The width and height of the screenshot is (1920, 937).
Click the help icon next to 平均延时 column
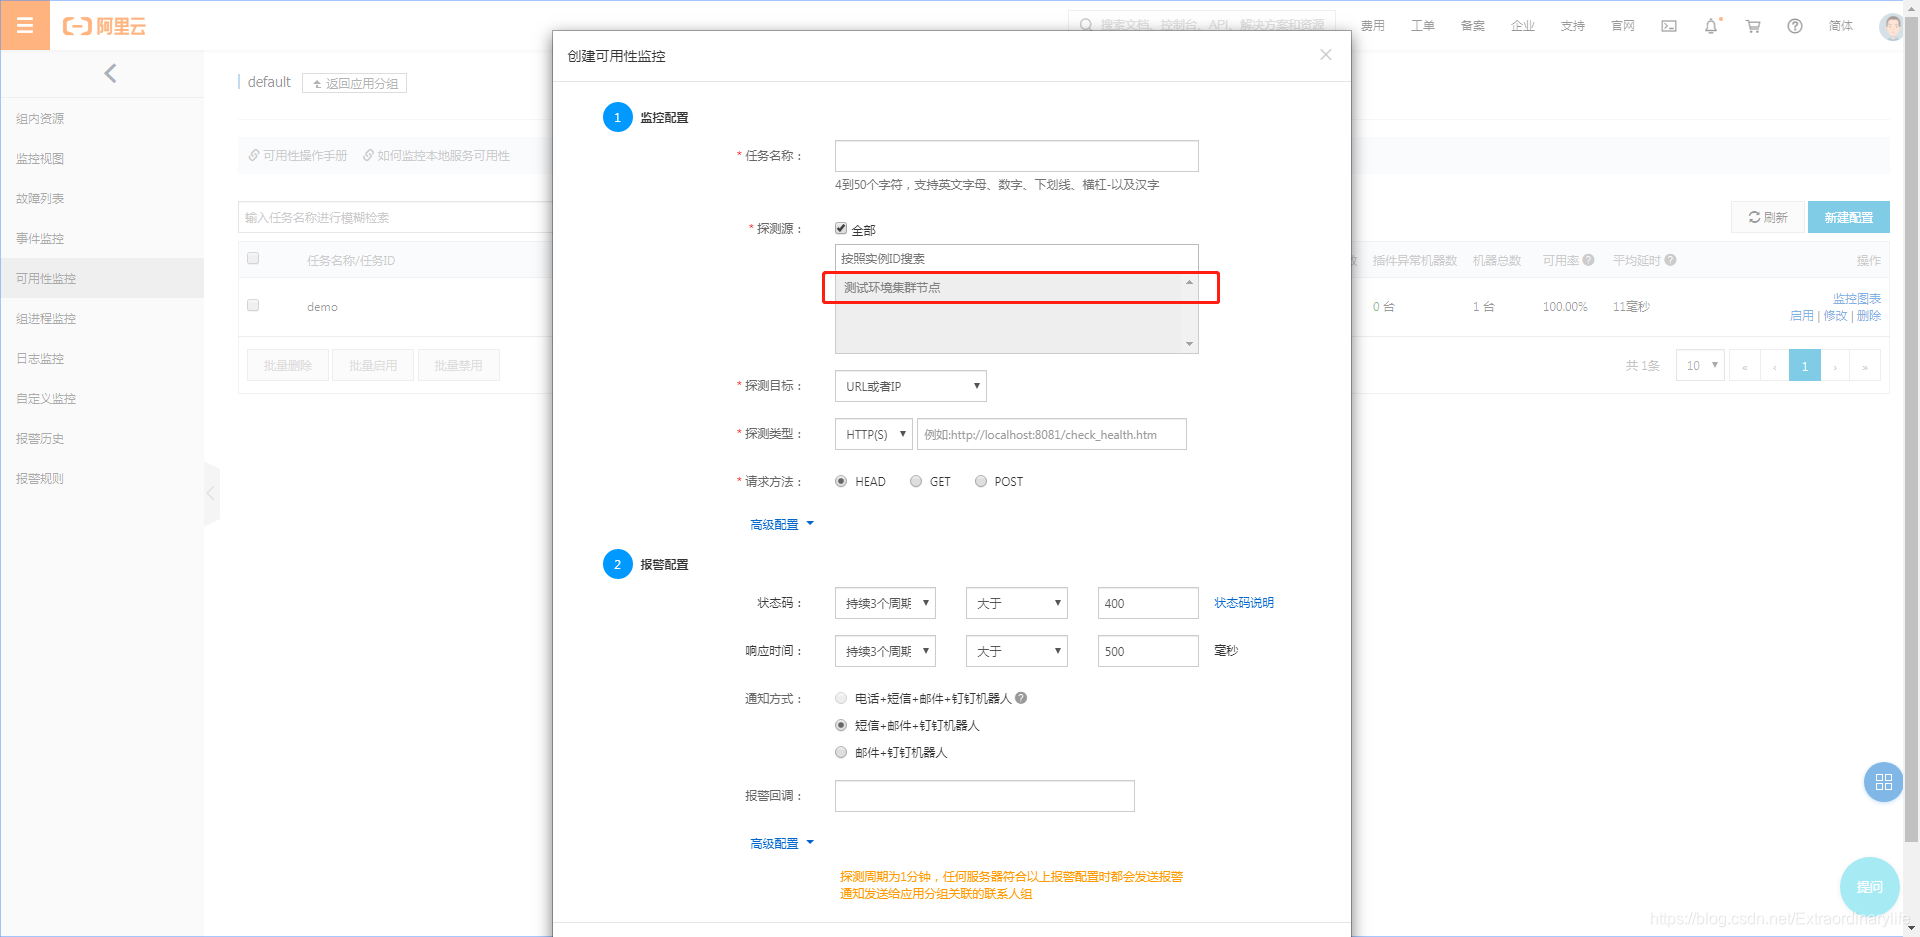(1670, 260)
